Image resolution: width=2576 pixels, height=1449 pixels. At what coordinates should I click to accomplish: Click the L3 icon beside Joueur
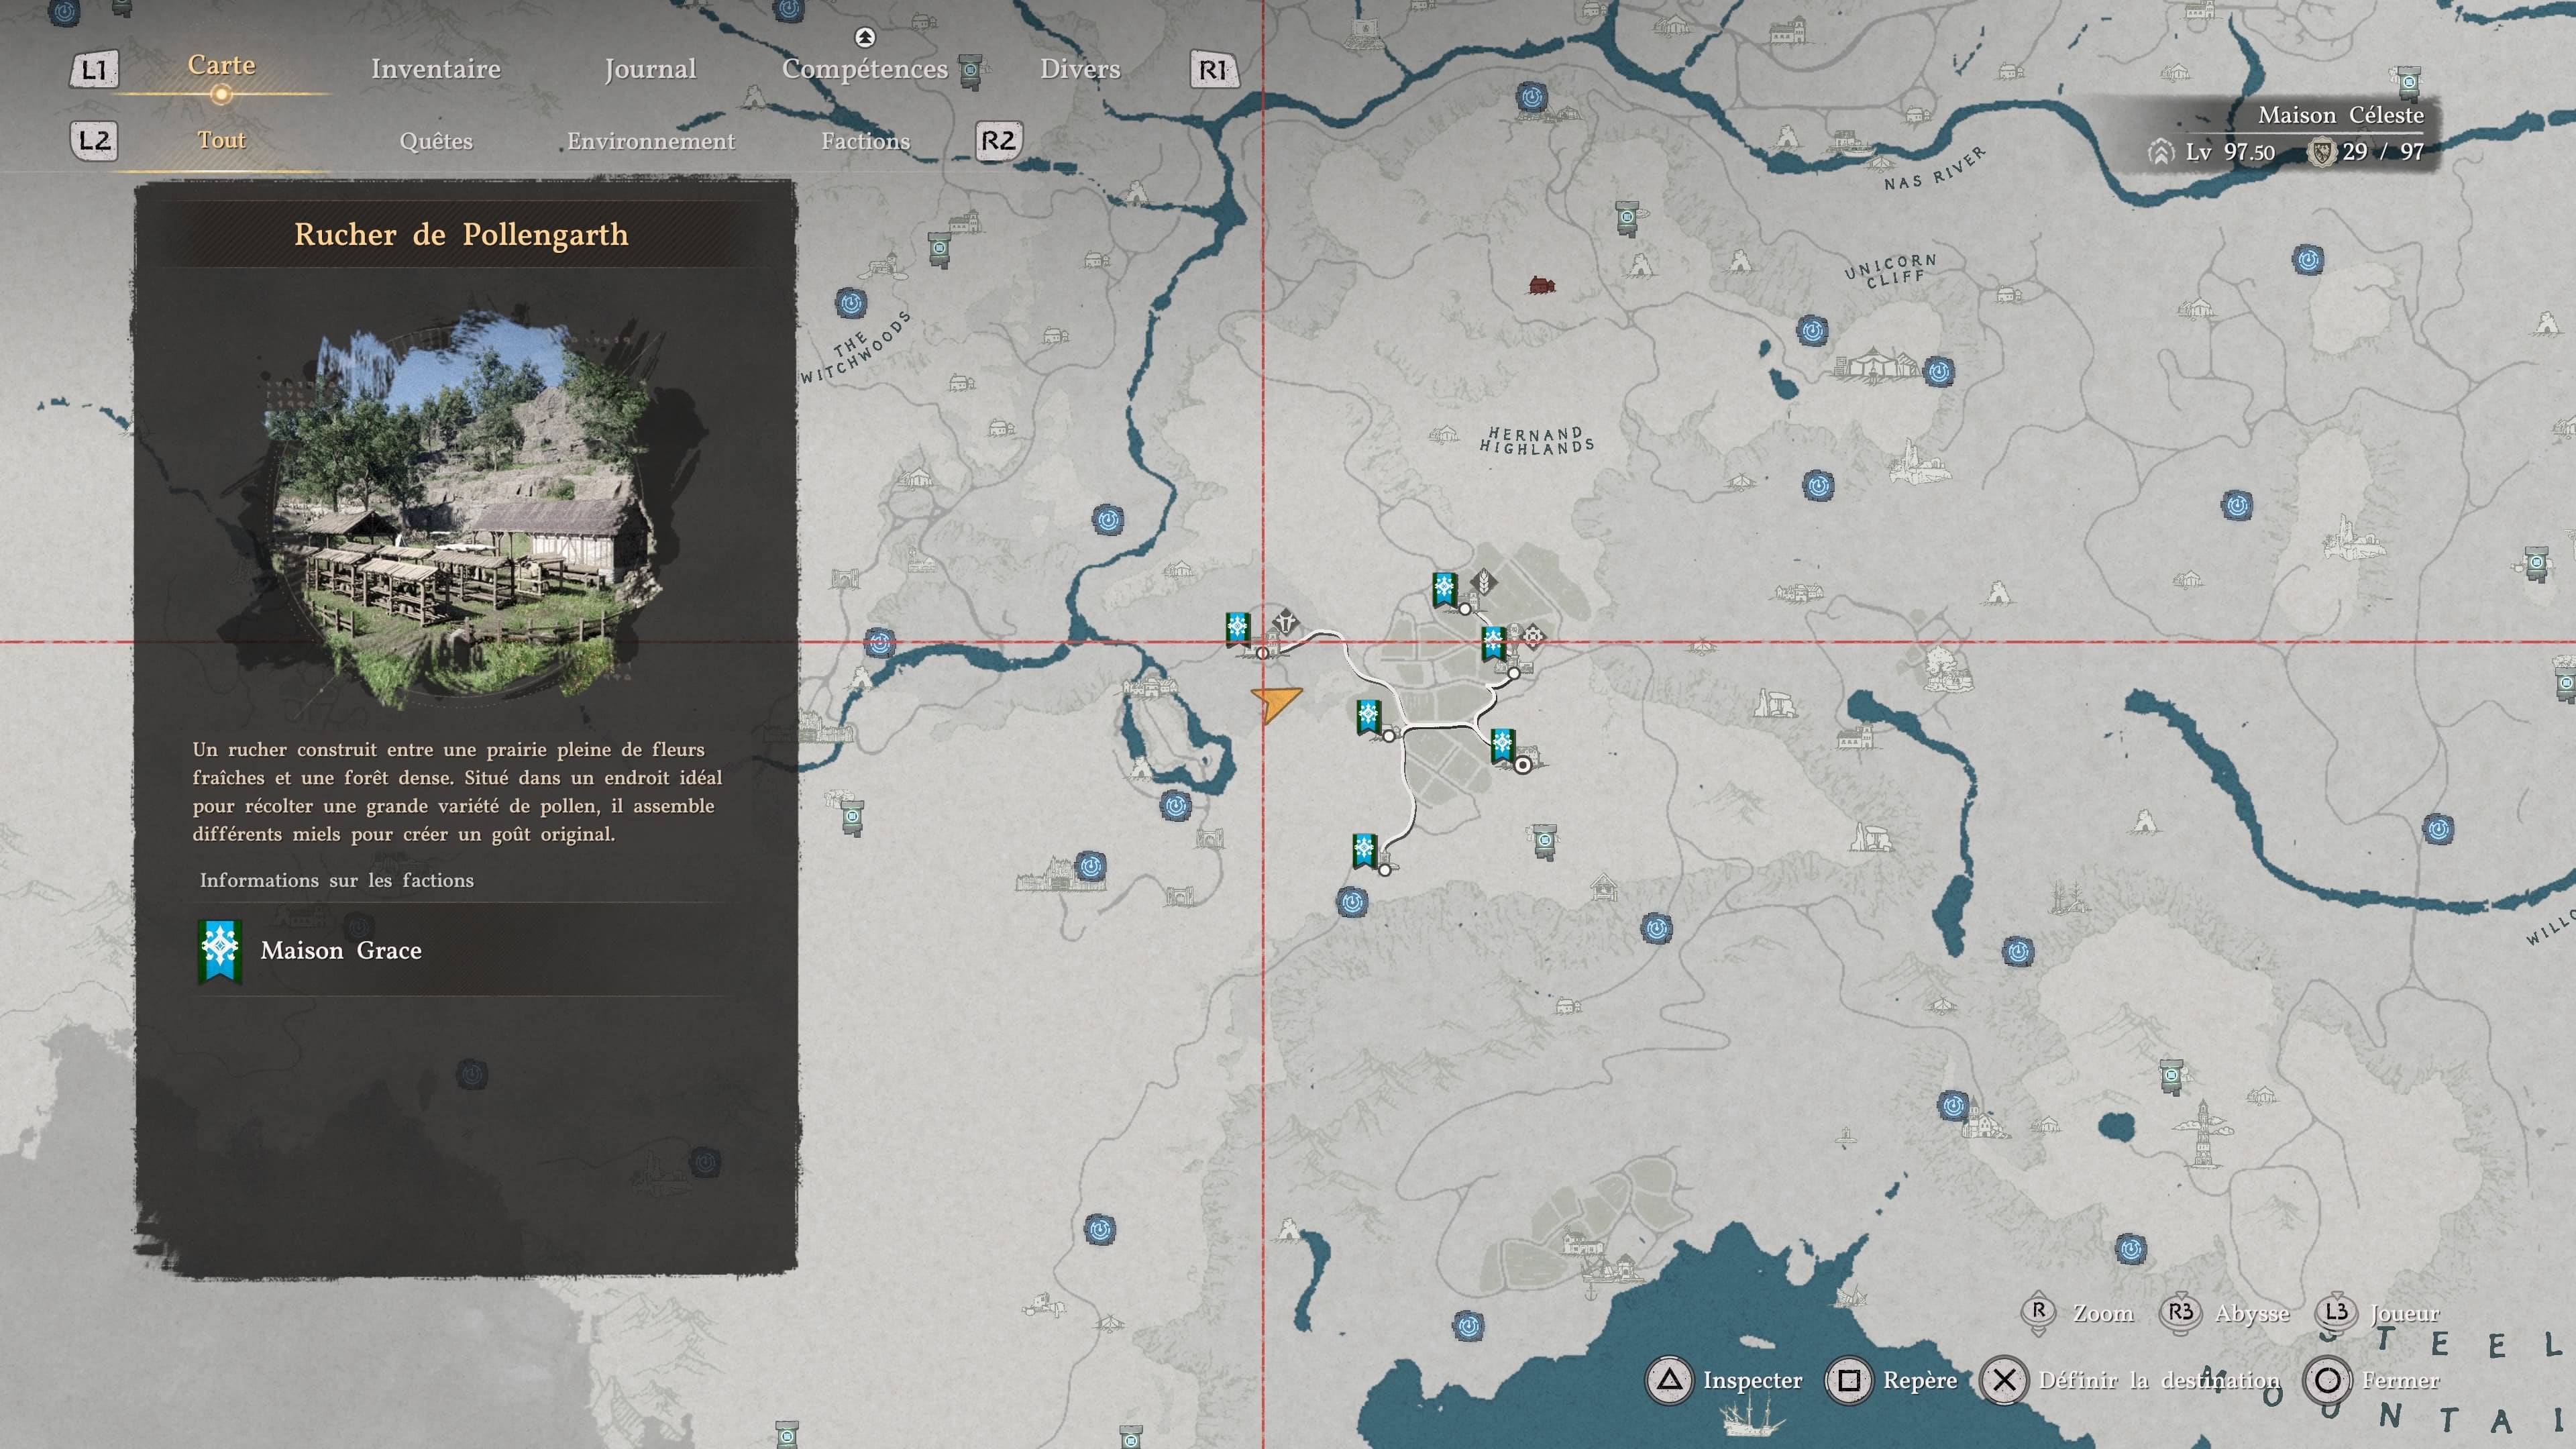2336,1313
